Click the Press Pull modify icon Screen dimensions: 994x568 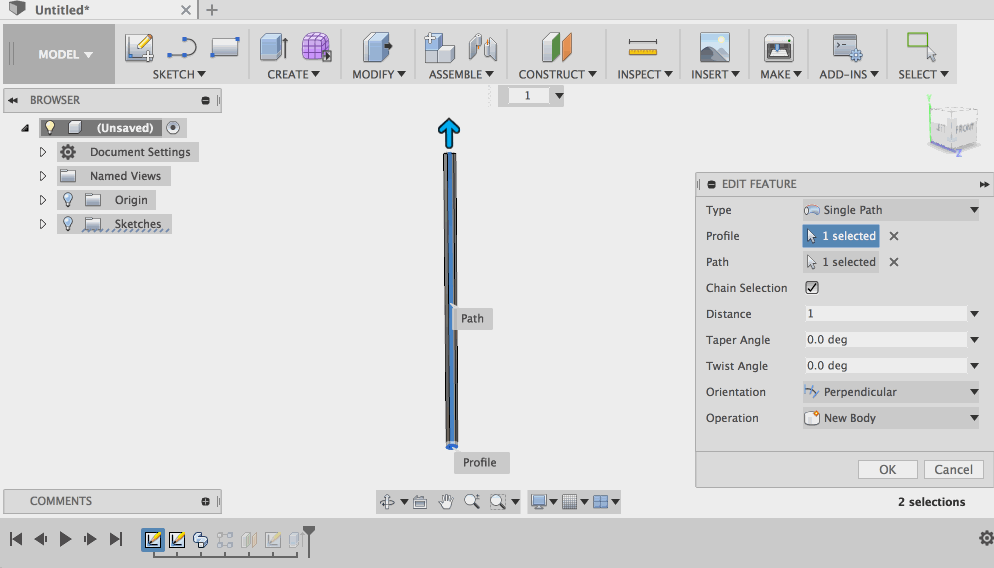point(377,47)
